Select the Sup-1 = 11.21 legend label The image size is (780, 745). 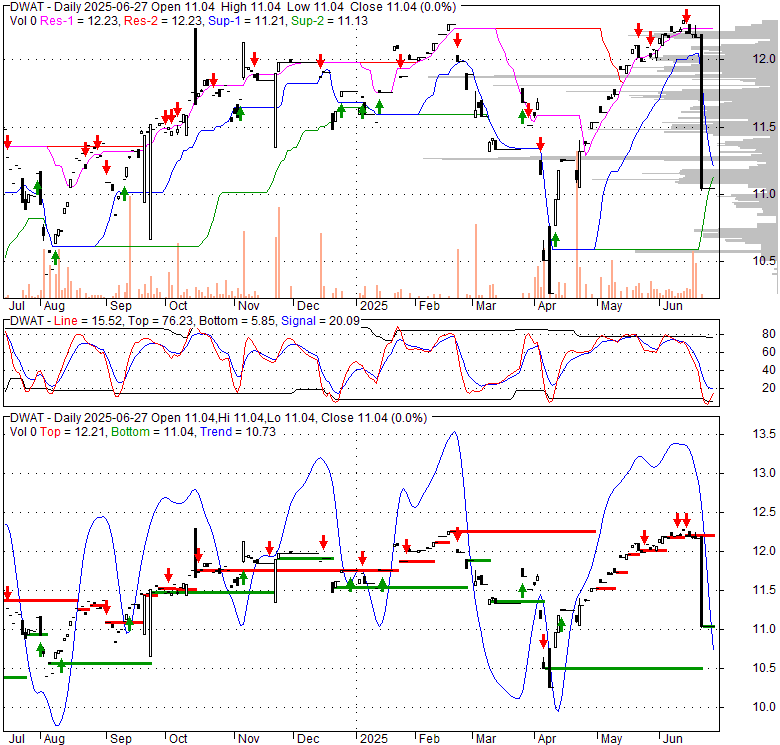247,21
